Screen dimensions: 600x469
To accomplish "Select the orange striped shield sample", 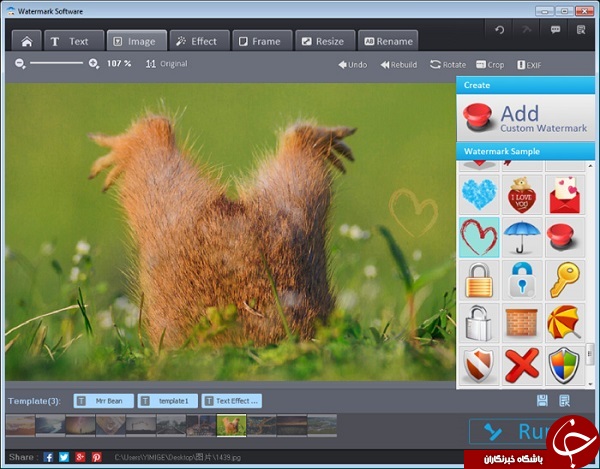I will 479,366.
